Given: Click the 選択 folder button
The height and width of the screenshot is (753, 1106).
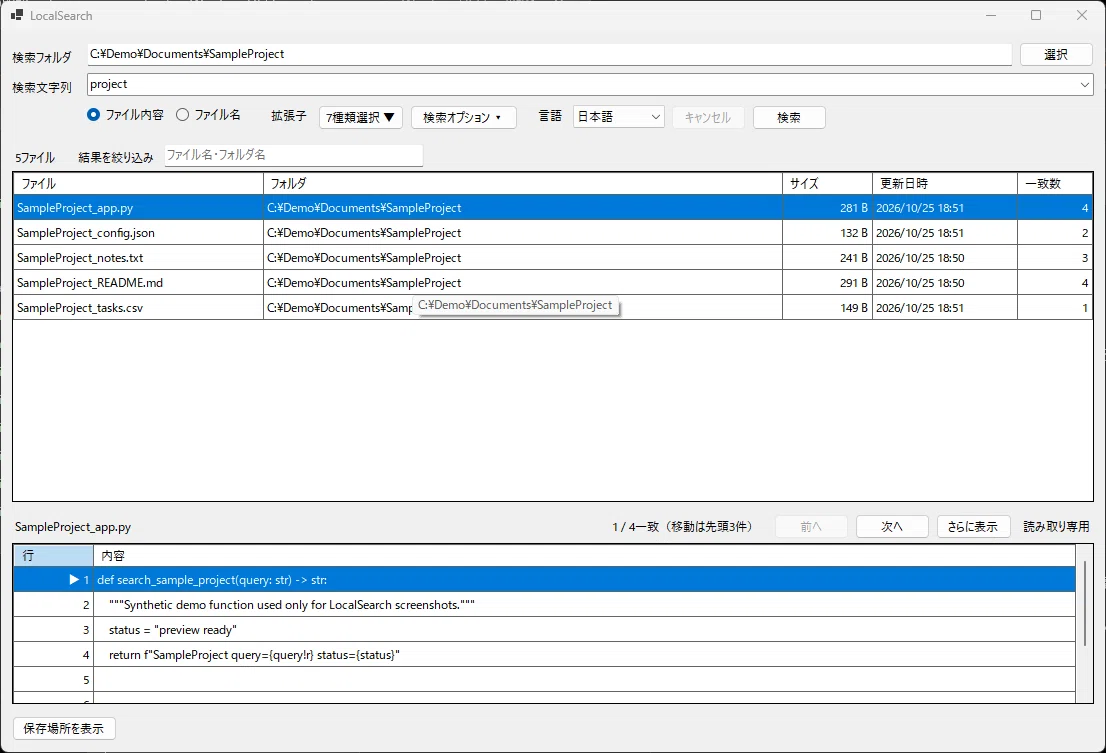Looking at the screenshot, I should (x=1056, y=54).
